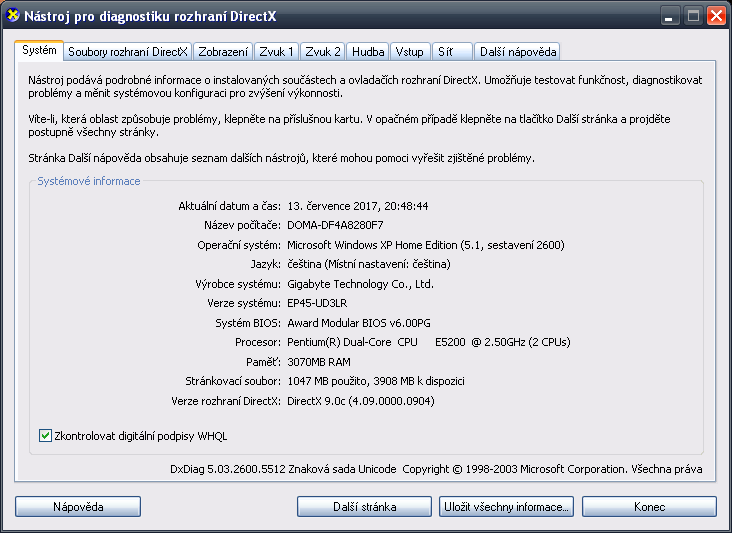Click the EP45-UD3LR system version value
The image size is (732, 533).
pos(317,303)
